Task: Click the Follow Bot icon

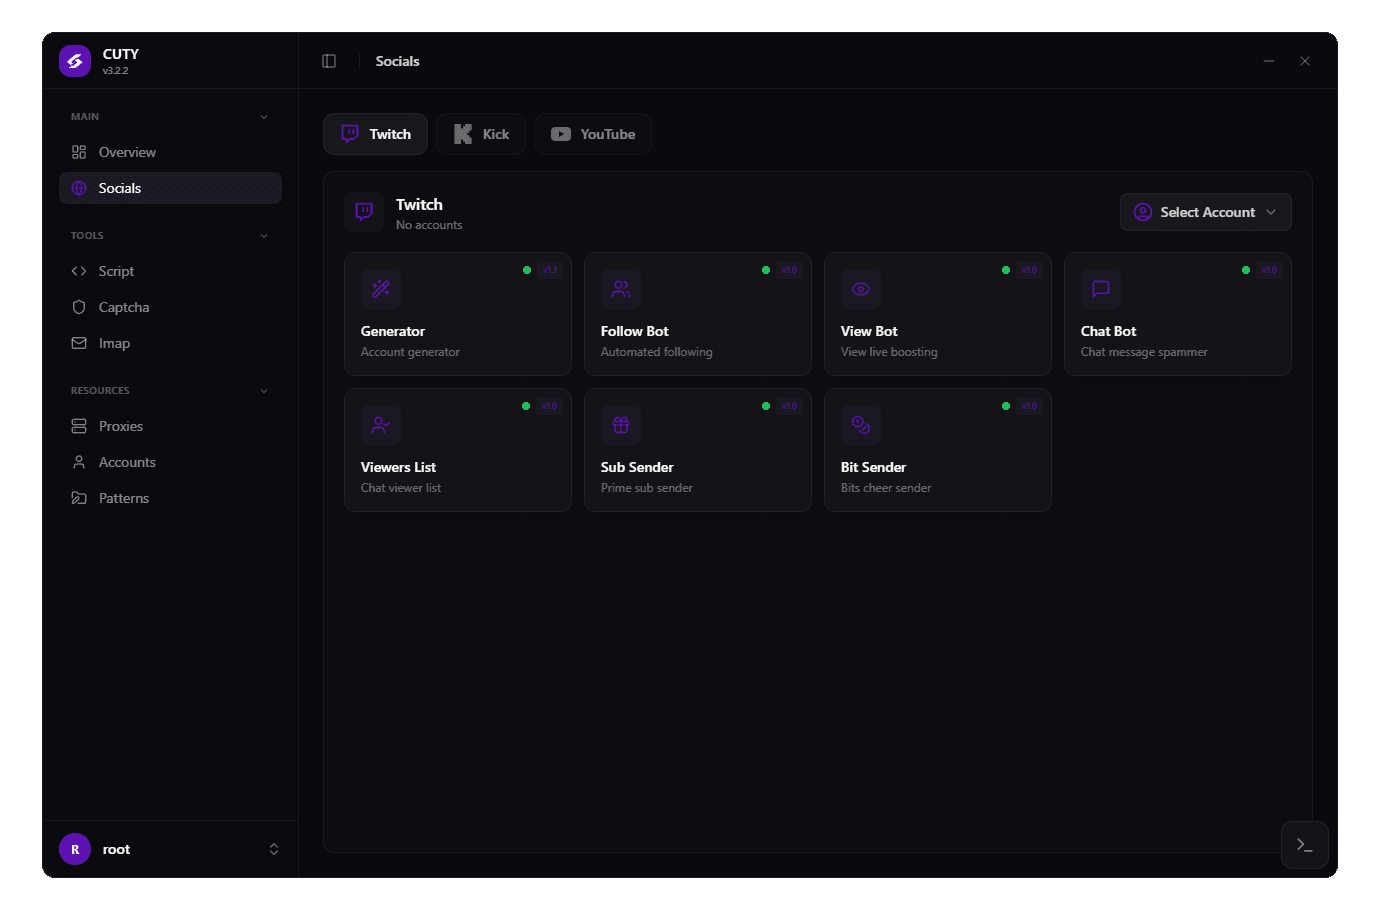Action: click(621, 289)
